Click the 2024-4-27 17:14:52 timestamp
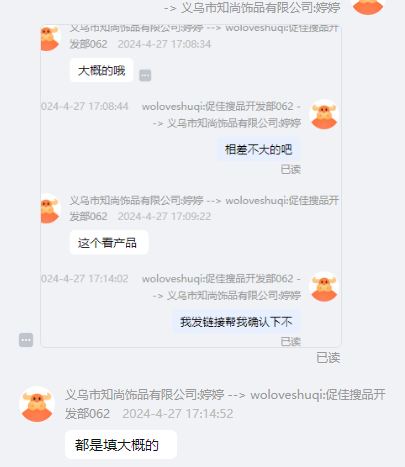Image resolution: width=405 pixels, height=467 pixels. click(x=178, y=414)
